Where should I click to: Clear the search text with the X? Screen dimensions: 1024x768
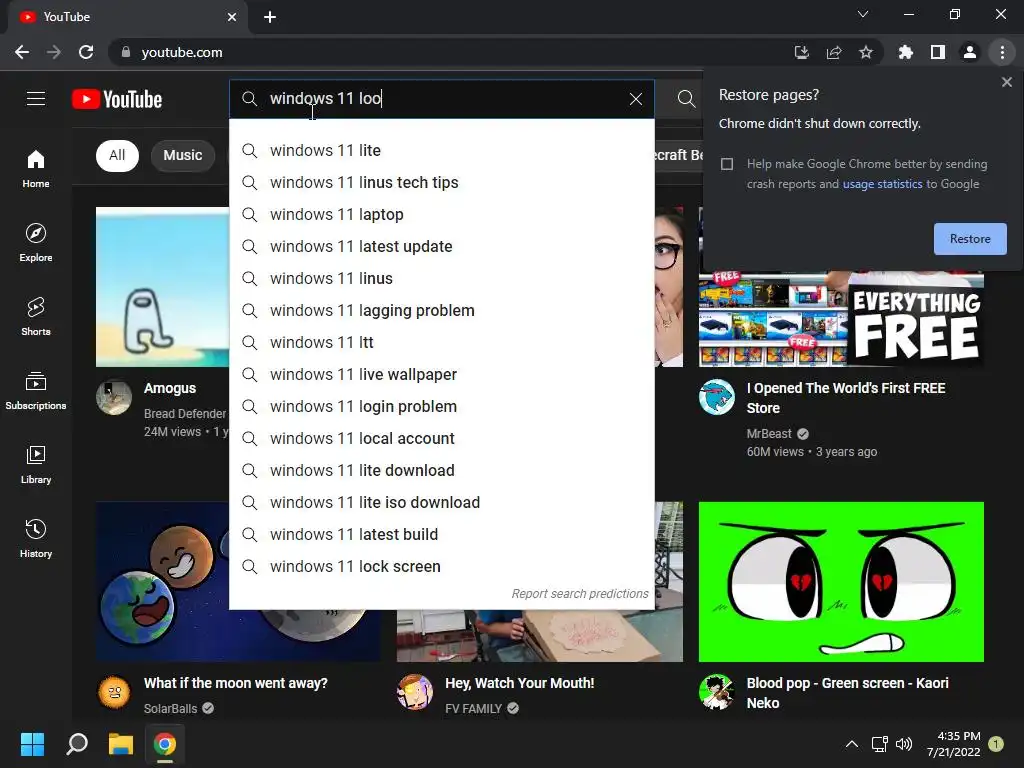635,99
